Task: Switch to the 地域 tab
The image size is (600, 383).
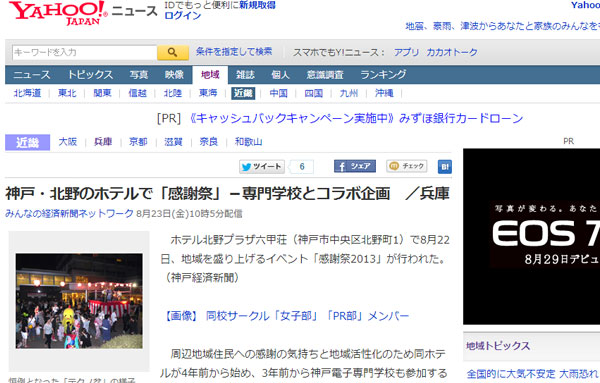Action: pyautogui.click(x=210, y=75)
